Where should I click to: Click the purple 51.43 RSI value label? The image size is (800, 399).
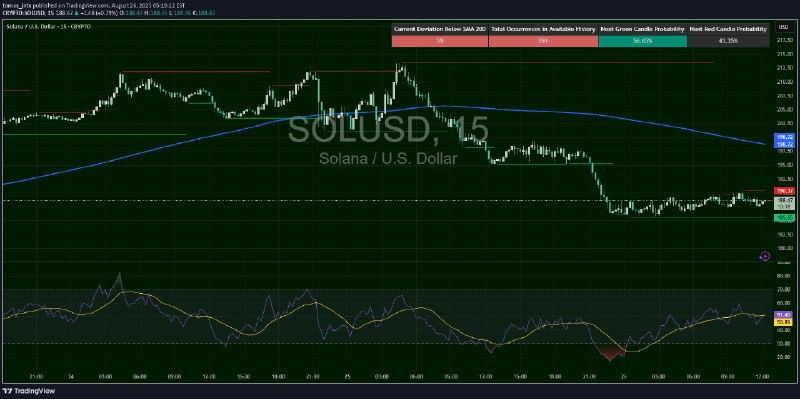tap(784, 315)
